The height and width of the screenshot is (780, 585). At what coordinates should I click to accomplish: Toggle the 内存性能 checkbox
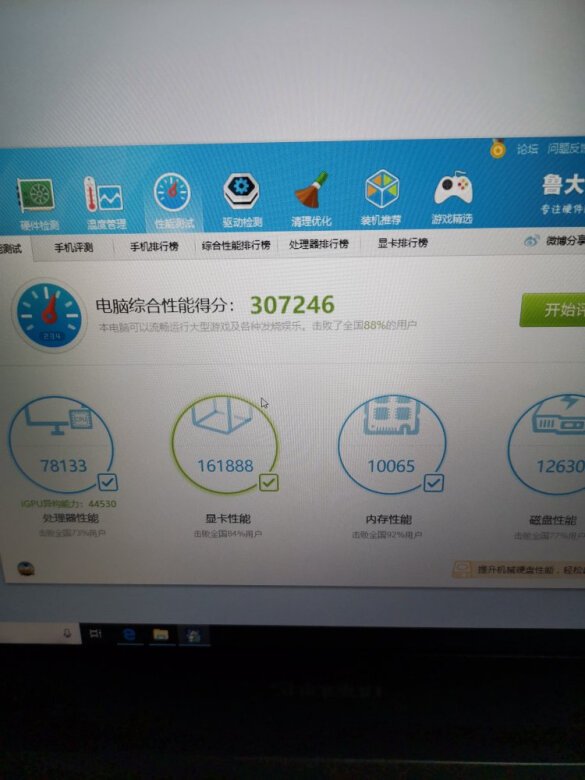pos(433,483)
